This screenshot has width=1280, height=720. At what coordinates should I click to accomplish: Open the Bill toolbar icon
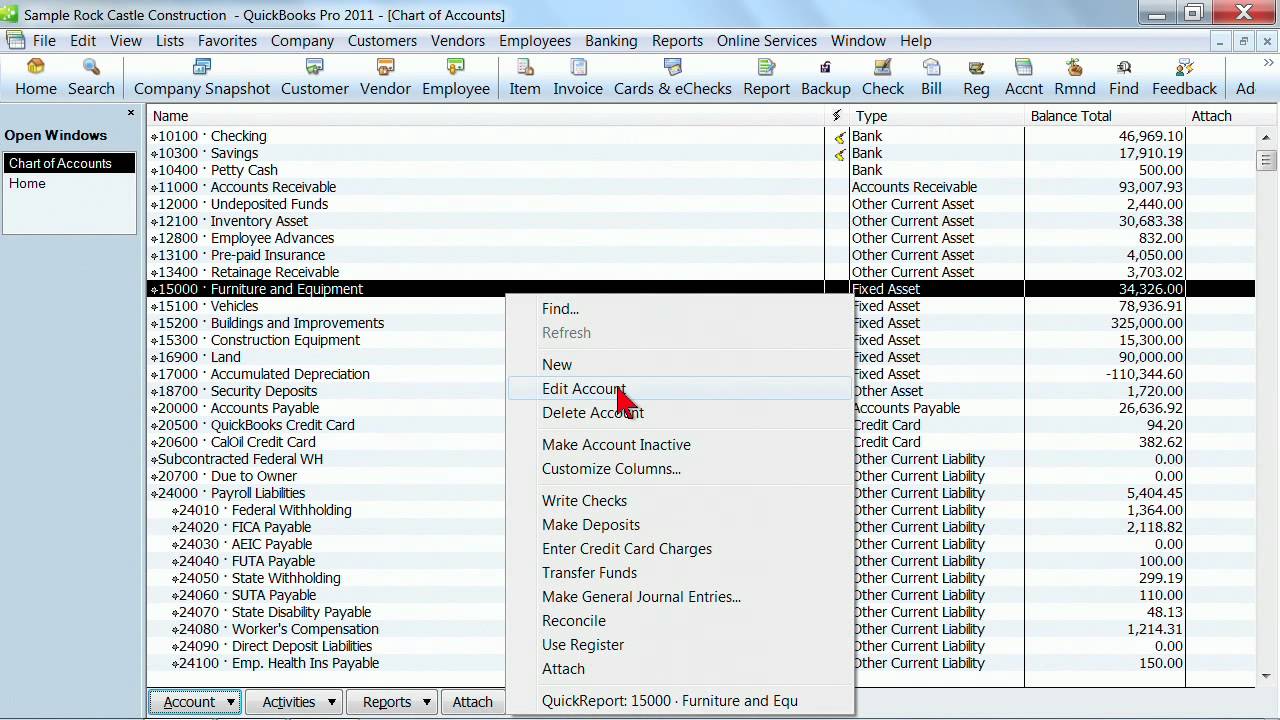(x=931, y=78)
